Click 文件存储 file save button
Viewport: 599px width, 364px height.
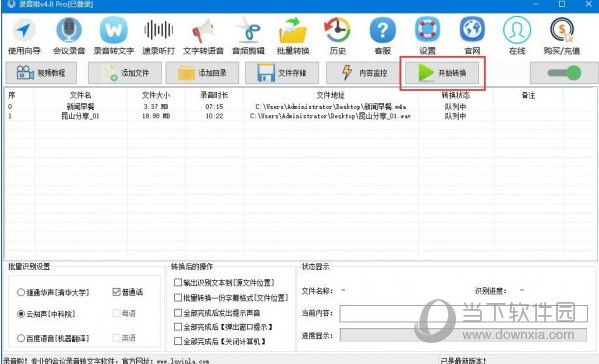[282, 73]
